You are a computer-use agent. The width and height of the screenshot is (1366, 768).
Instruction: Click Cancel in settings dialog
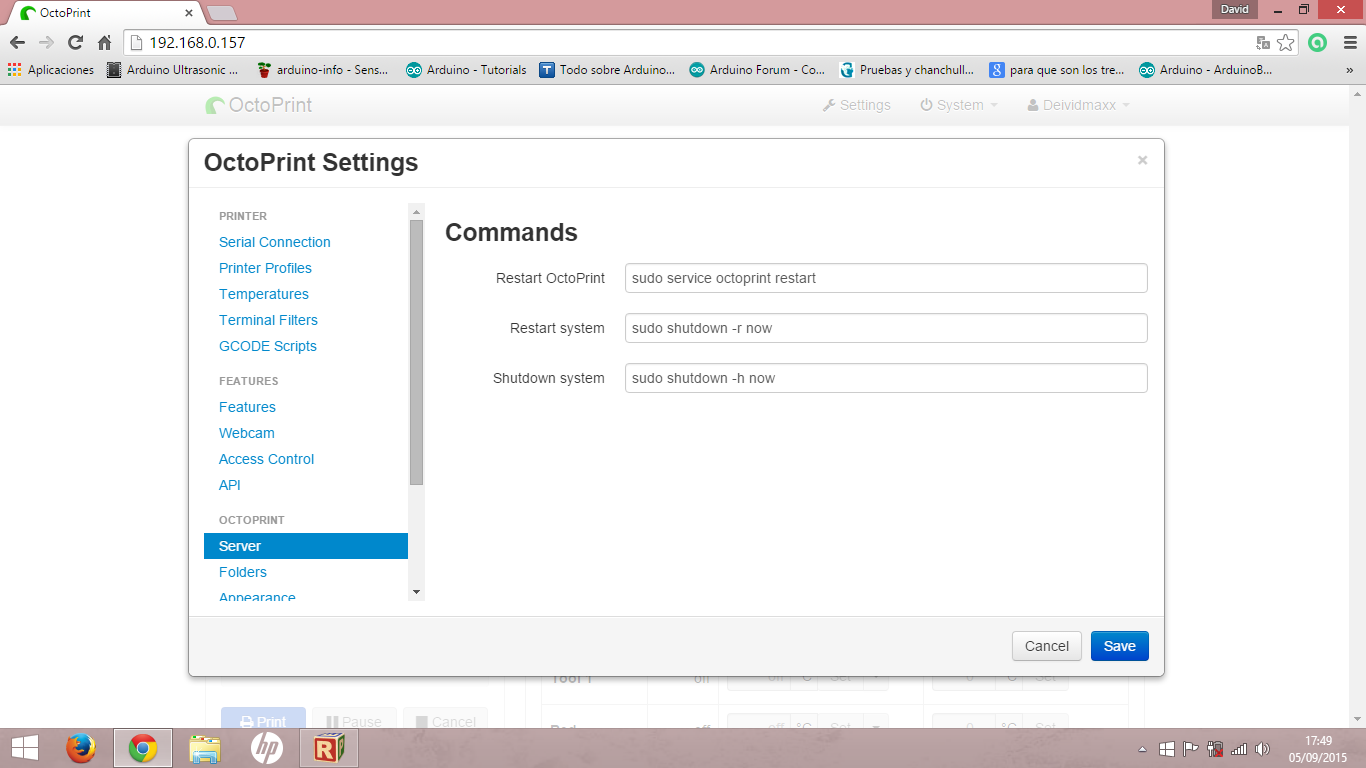1047,646
